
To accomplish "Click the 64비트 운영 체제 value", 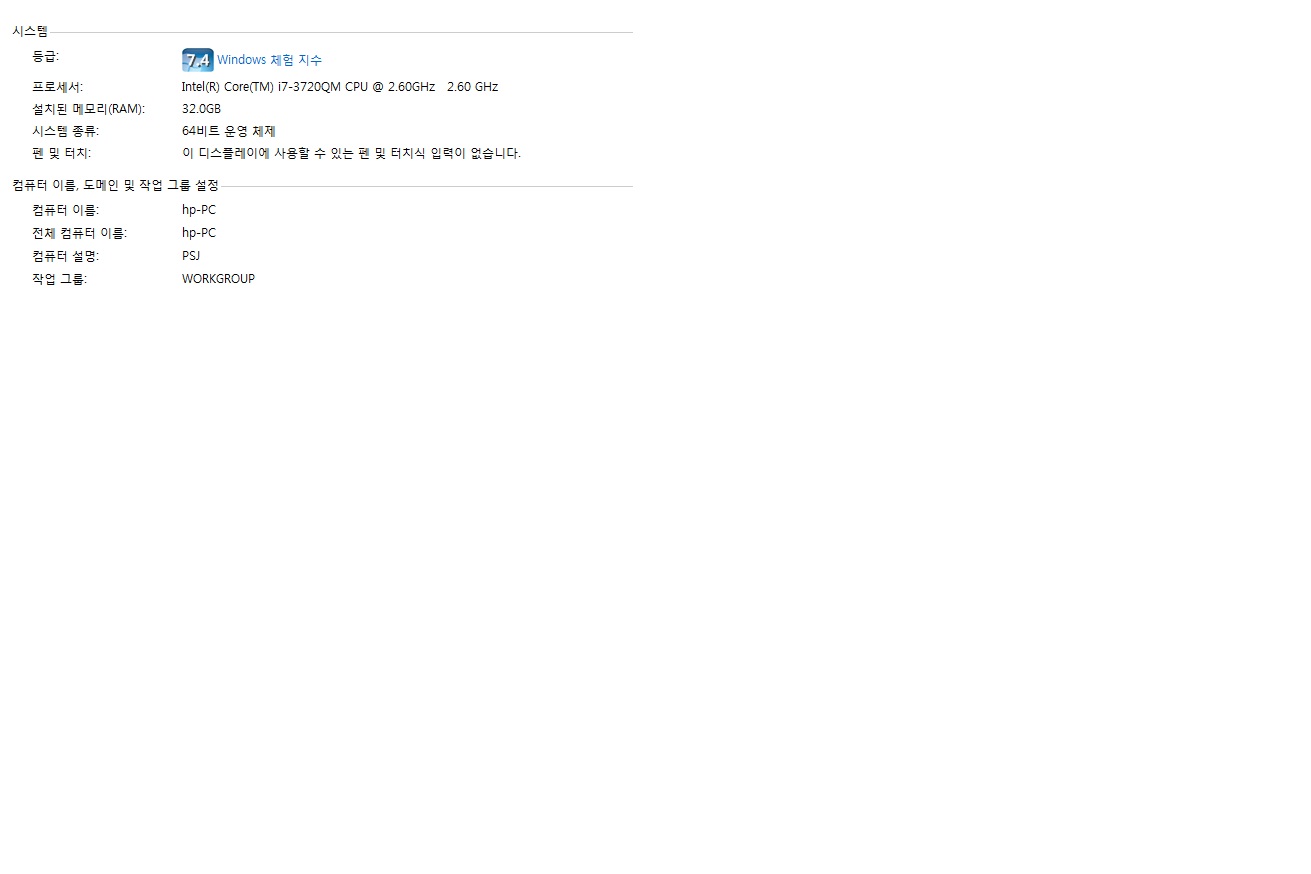I will [229, 131].
